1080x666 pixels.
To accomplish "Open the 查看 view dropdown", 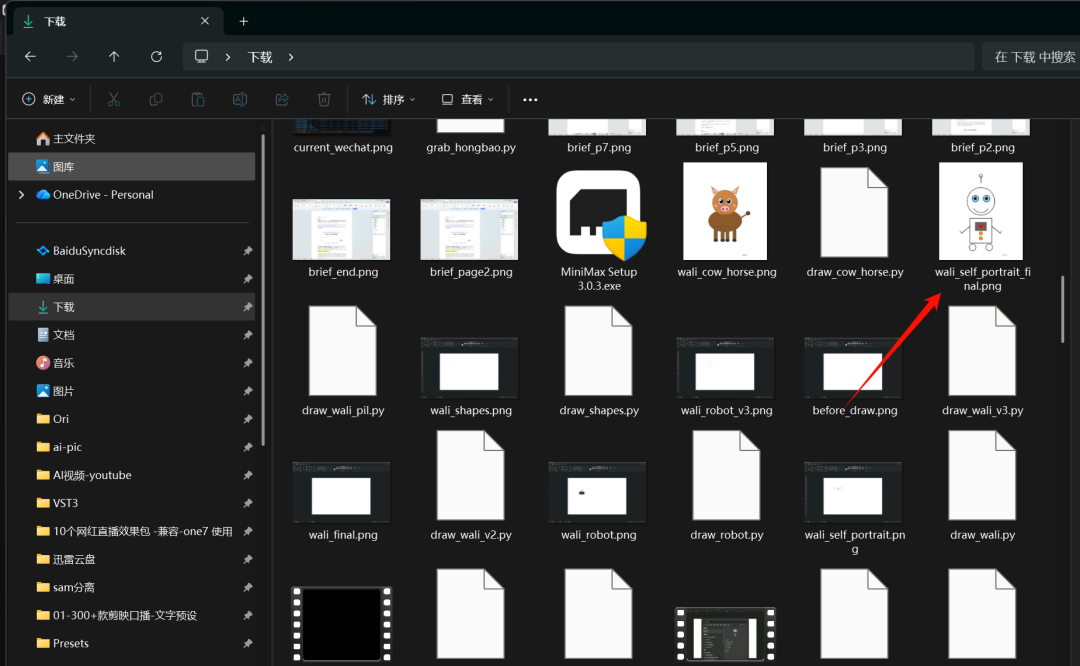I will pyautogui.click(x=467, y=99).
